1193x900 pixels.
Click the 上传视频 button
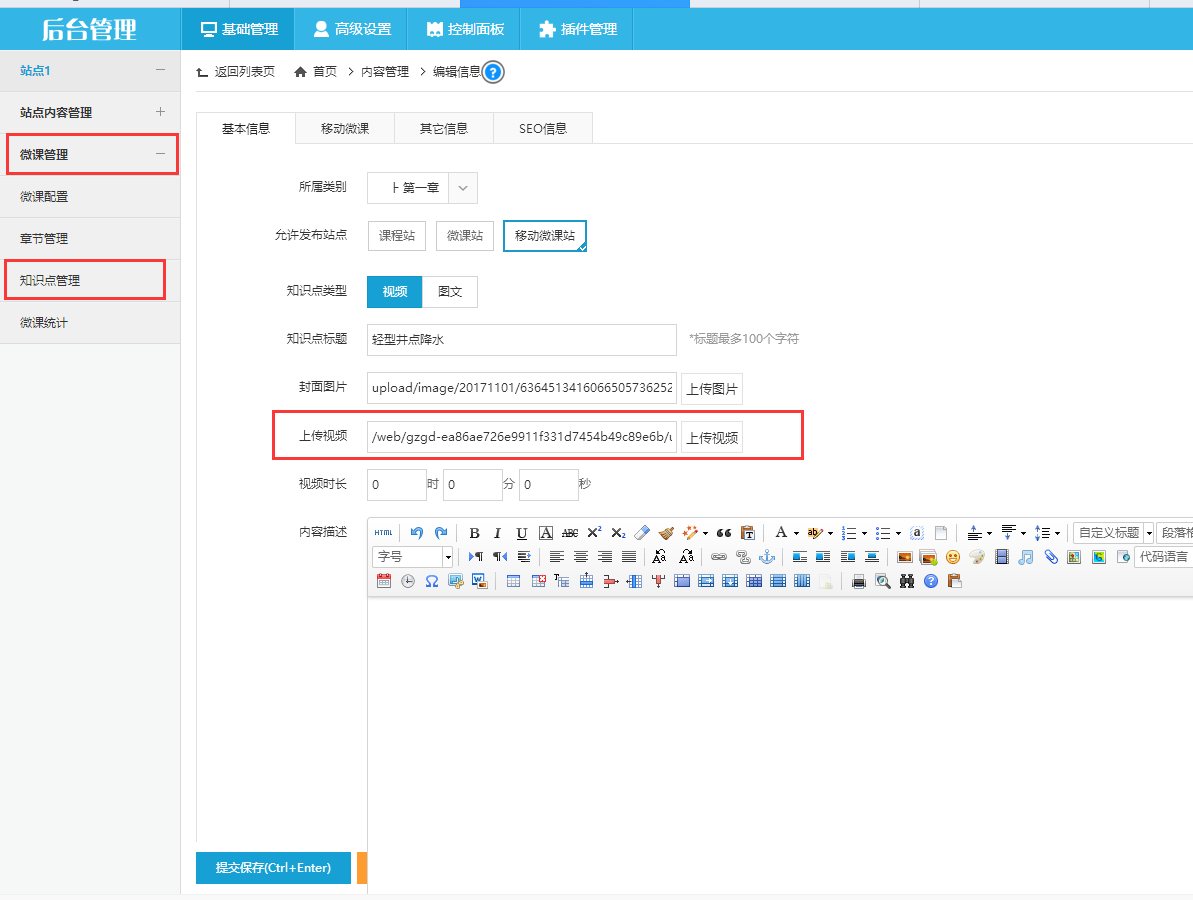point(712,437)
